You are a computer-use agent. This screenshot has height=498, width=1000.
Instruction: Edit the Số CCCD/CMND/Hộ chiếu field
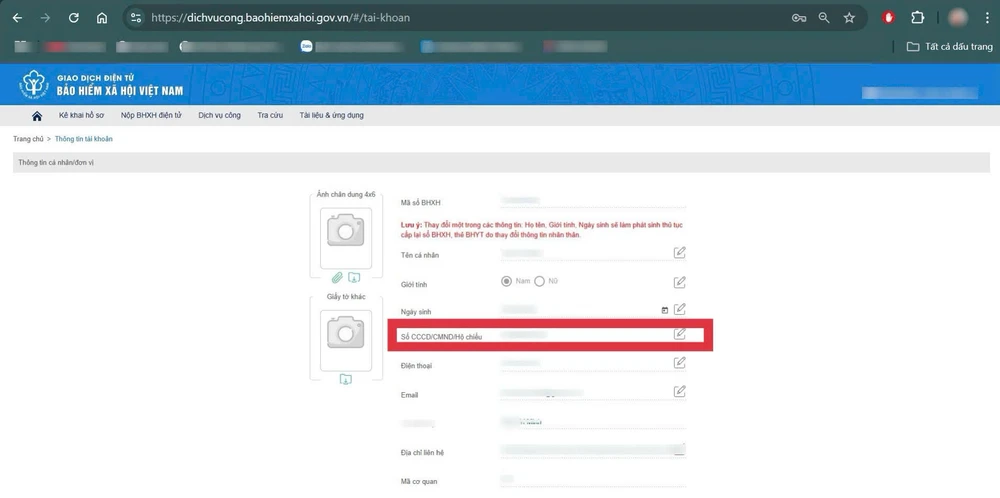click(680, 334)
